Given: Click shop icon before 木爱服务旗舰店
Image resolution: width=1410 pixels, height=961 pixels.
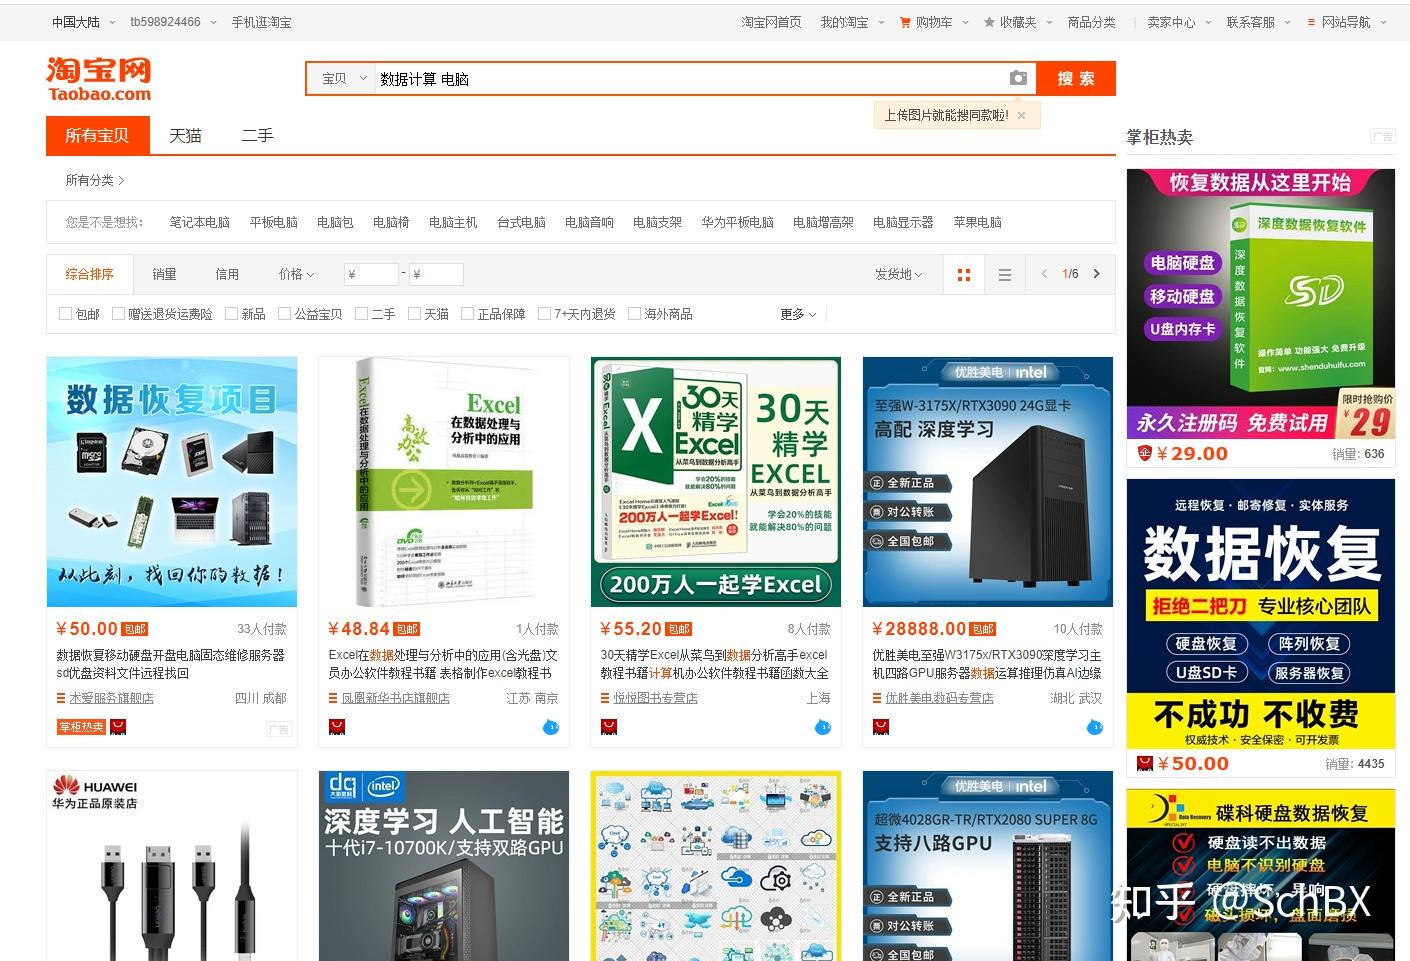Looking at the screenshot, I should click(61, 698).
